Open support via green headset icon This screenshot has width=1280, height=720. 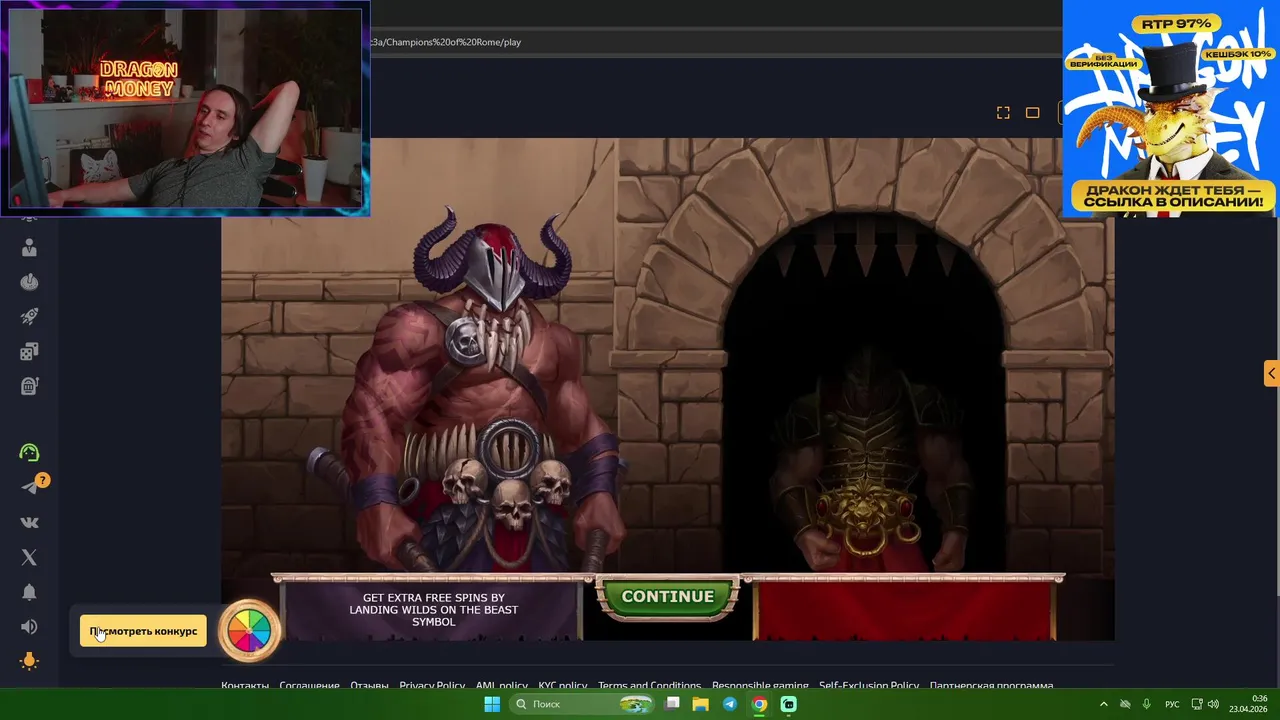coord(29,453)
